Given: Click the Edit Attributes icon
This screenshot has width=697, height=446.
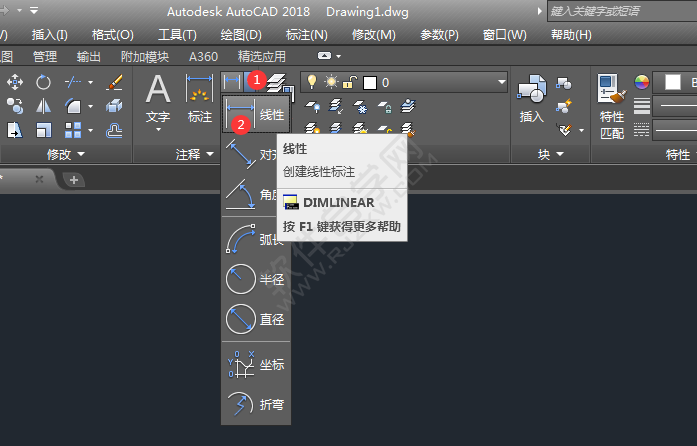Looking at the screenshot, I should coord(564,130).
